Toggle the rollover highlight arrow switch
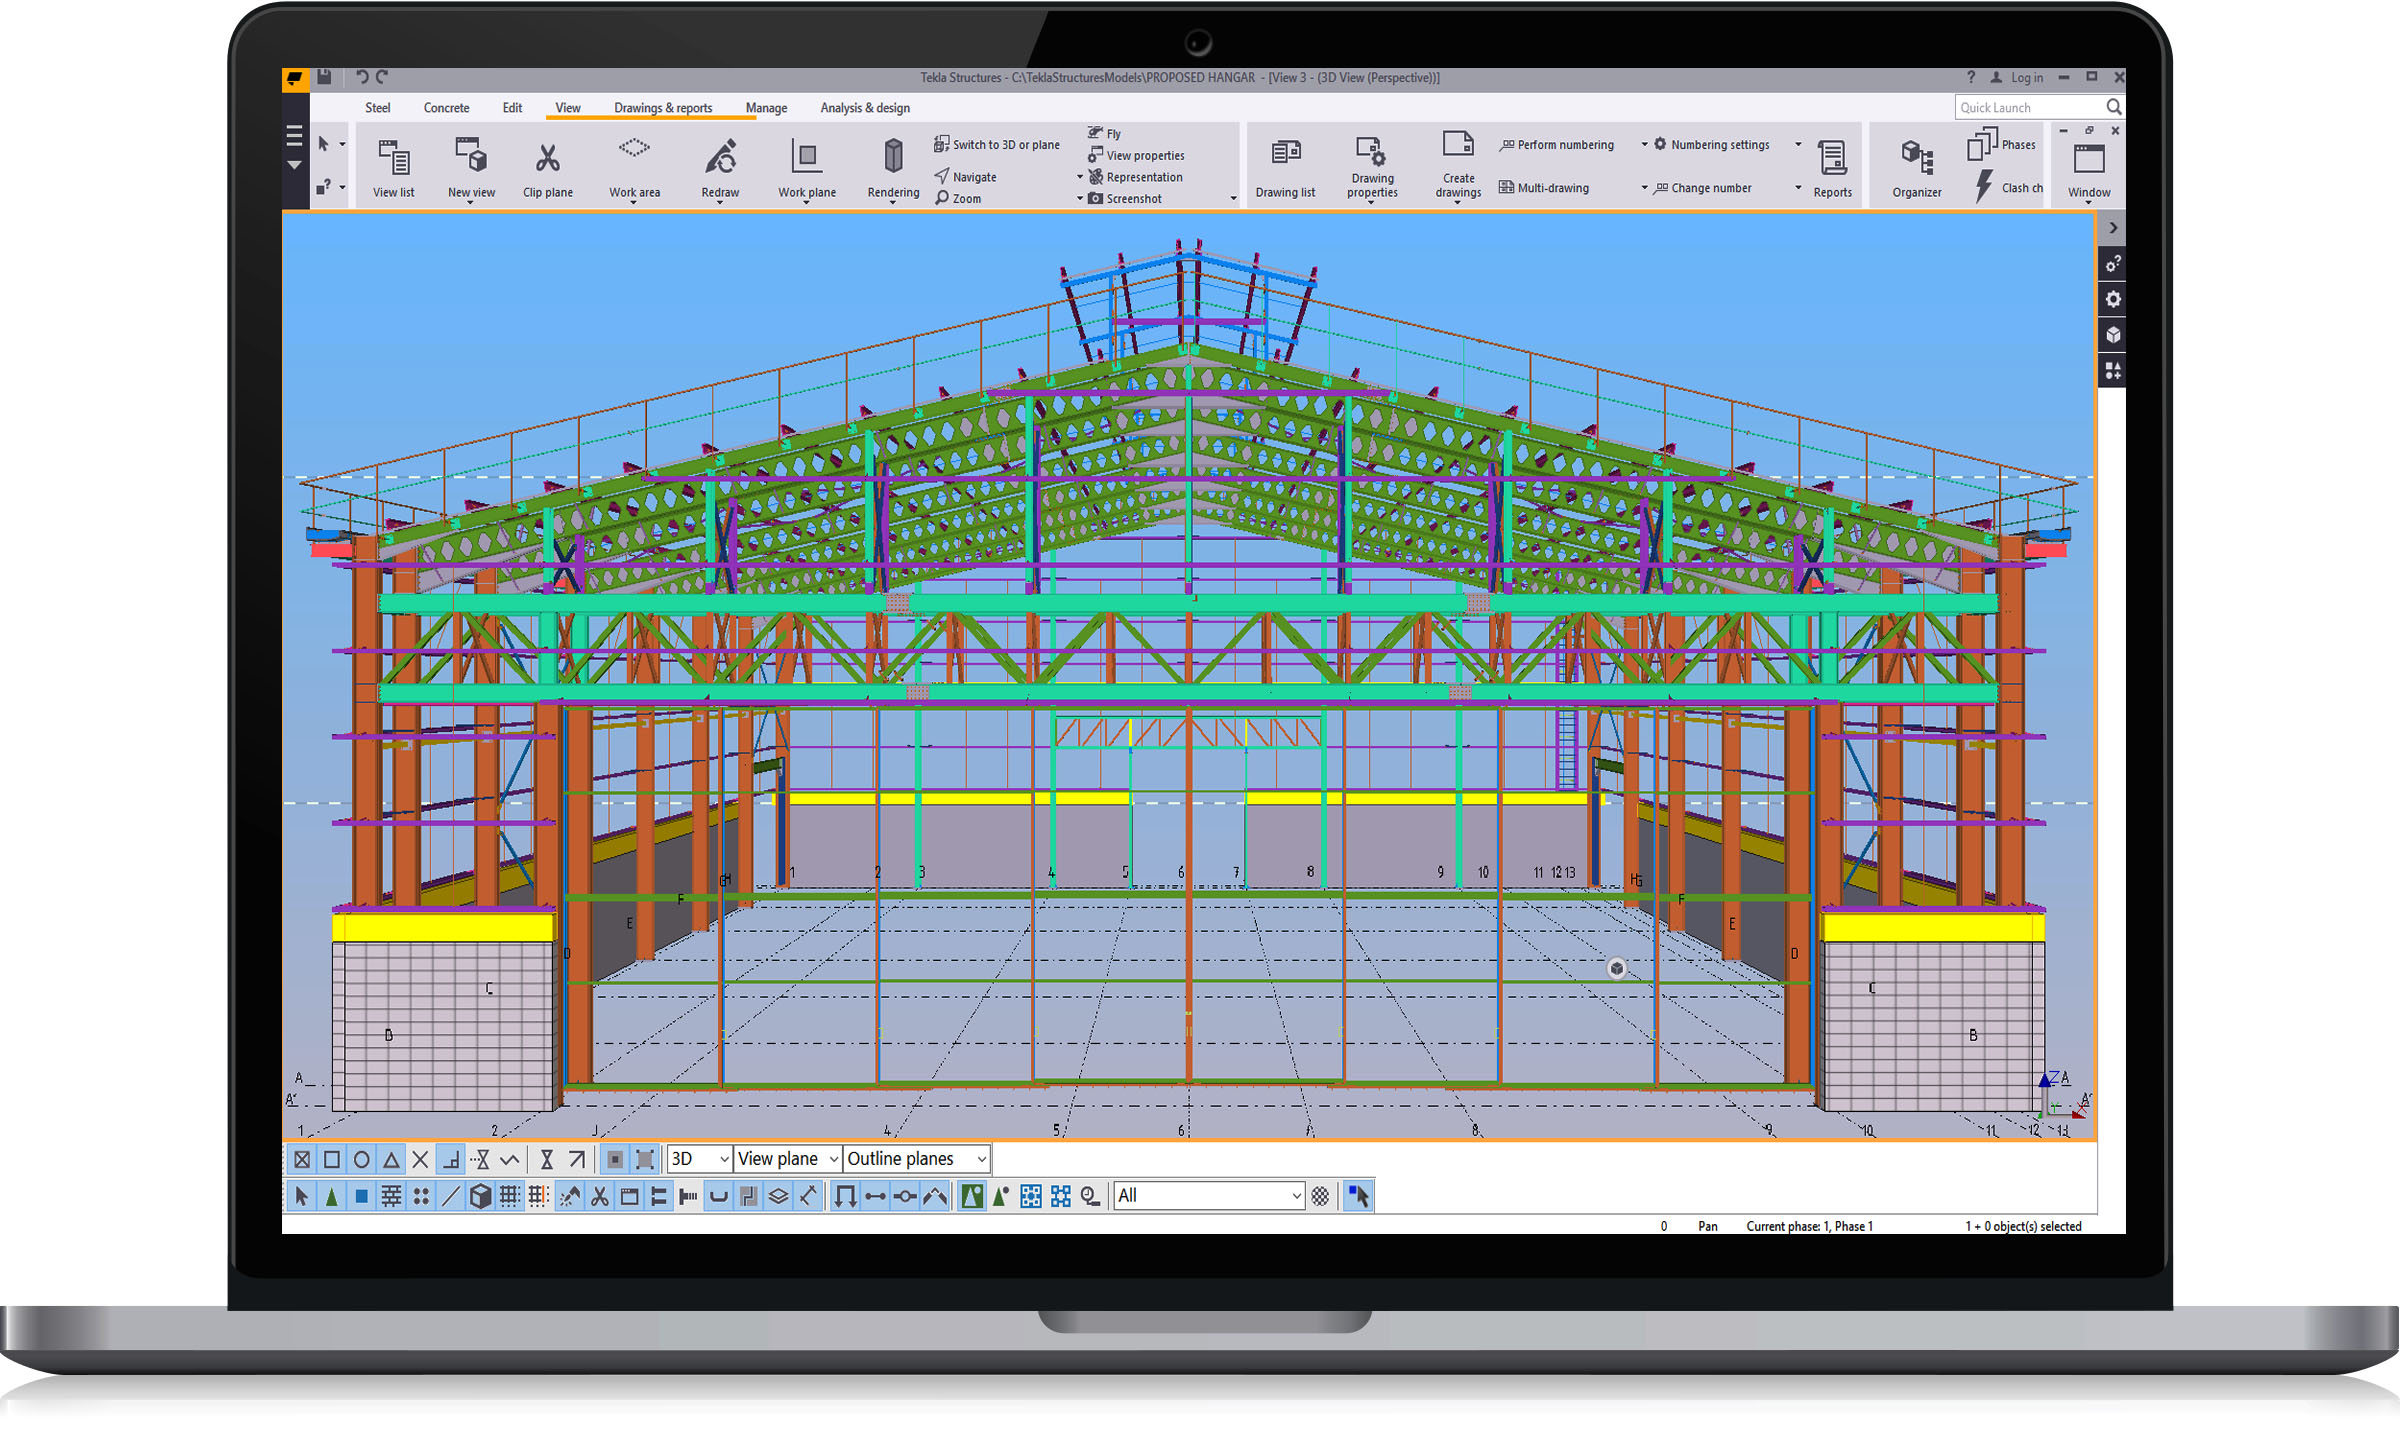 (1357, 1196)
